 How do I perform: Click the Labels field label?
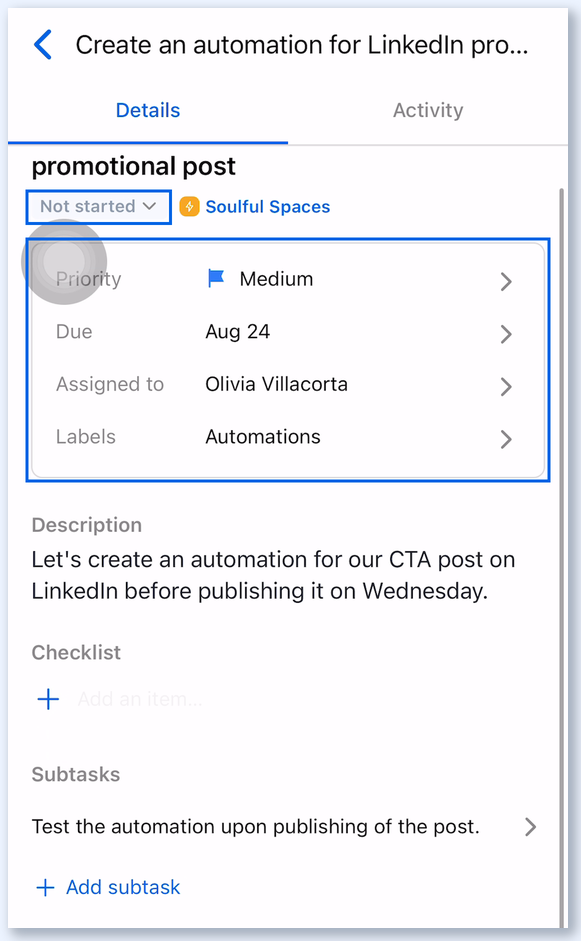tap(85, 437)
